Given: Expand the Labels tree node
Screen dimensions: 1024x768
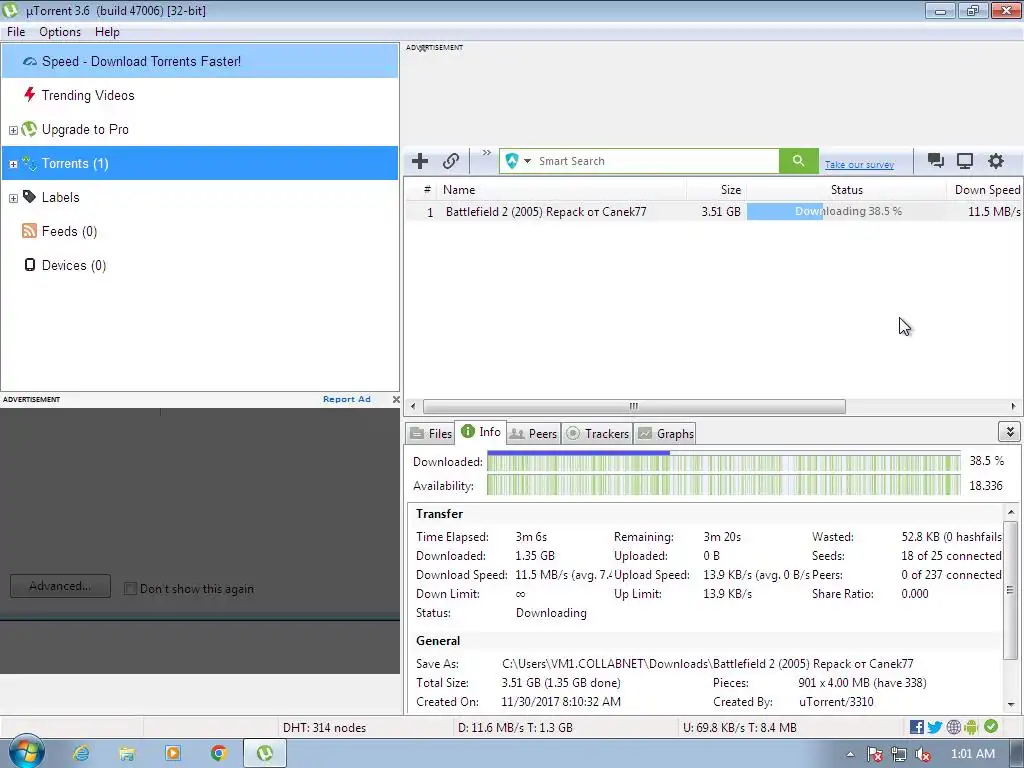Looking at the screenshot, I should point(13,198).
